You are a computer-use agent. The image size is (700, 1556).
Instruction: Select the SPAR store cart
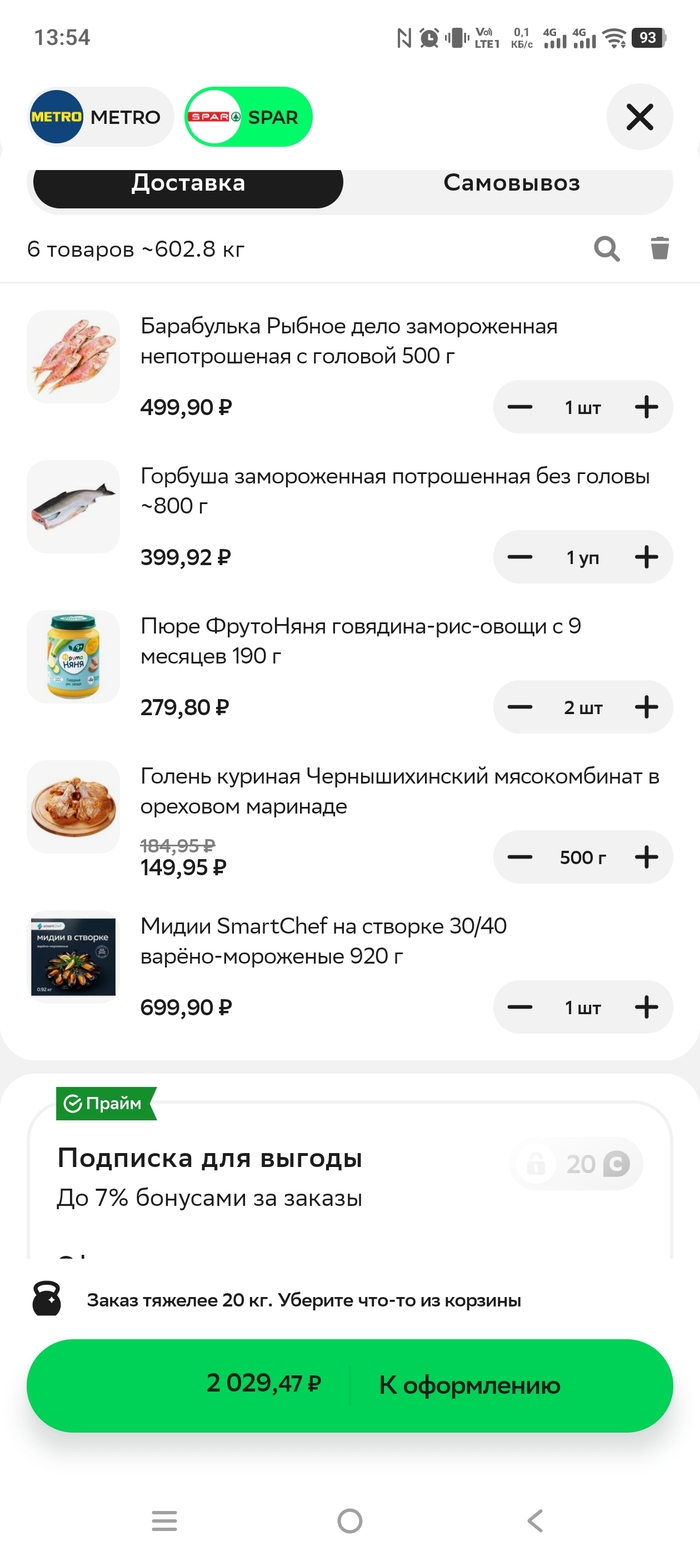click(x=249, y=117)
